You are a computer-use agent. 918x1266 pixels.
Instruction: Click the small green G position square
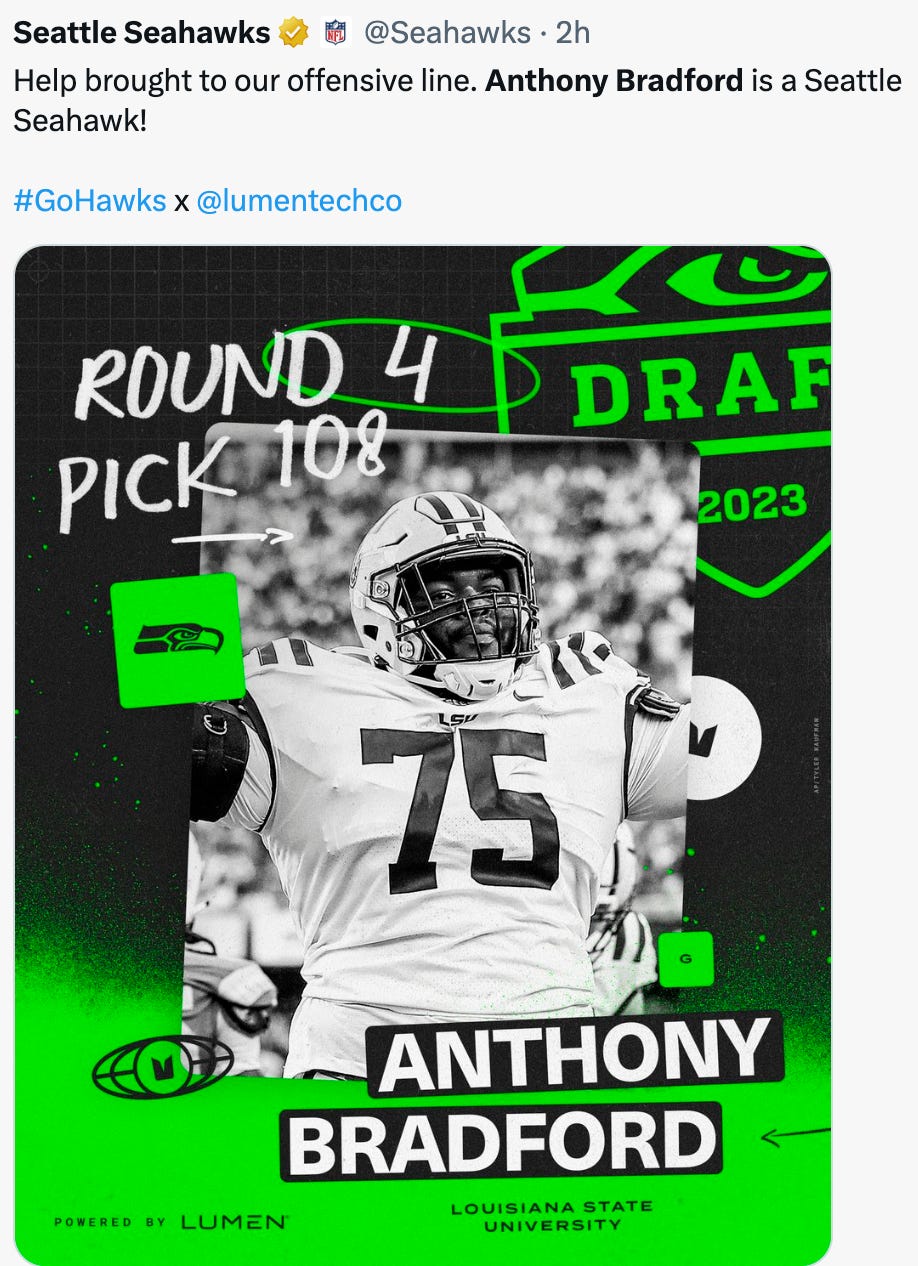point(685,959)
